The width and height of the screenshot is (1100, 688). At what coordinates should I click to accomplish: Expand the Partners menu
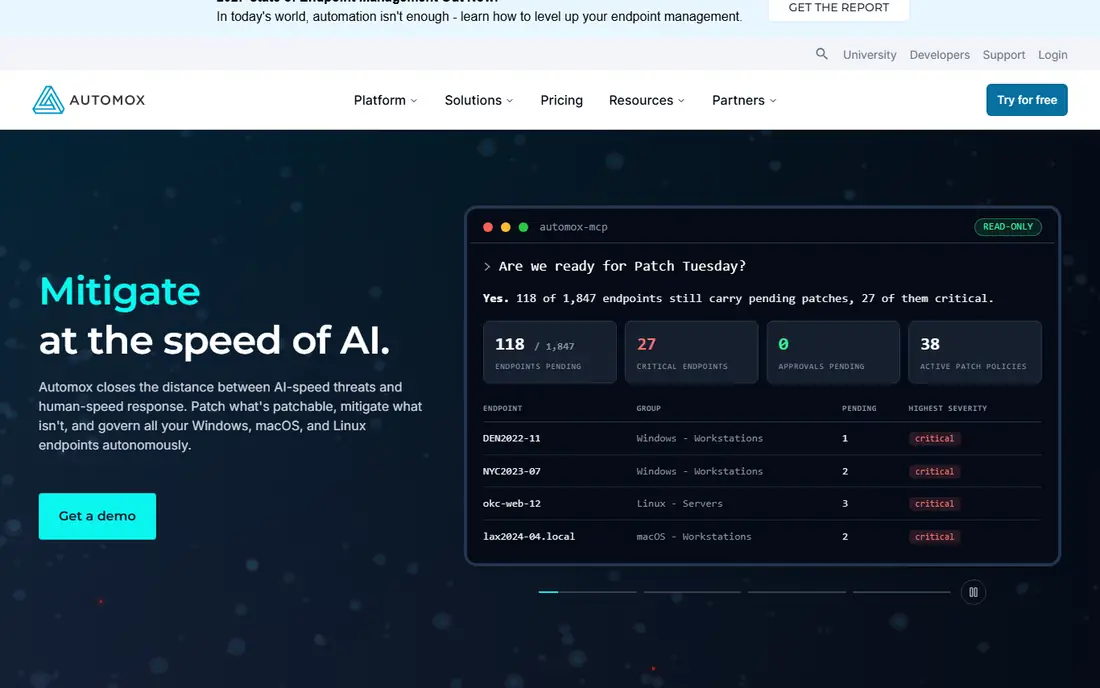tap(744, 100)
